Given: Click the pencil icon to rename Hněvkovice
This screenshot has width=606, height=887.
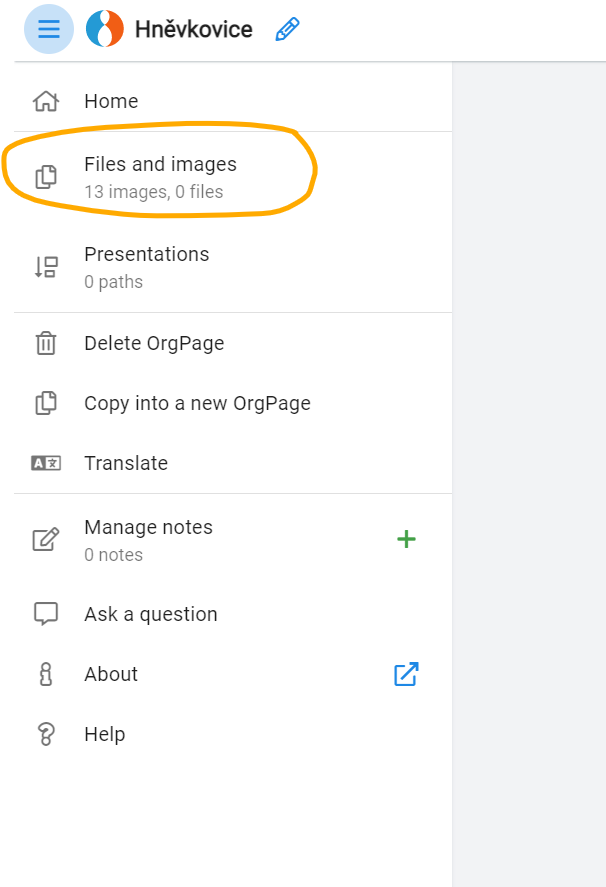Looking at the screenshot, I should (x=287, y=29).
